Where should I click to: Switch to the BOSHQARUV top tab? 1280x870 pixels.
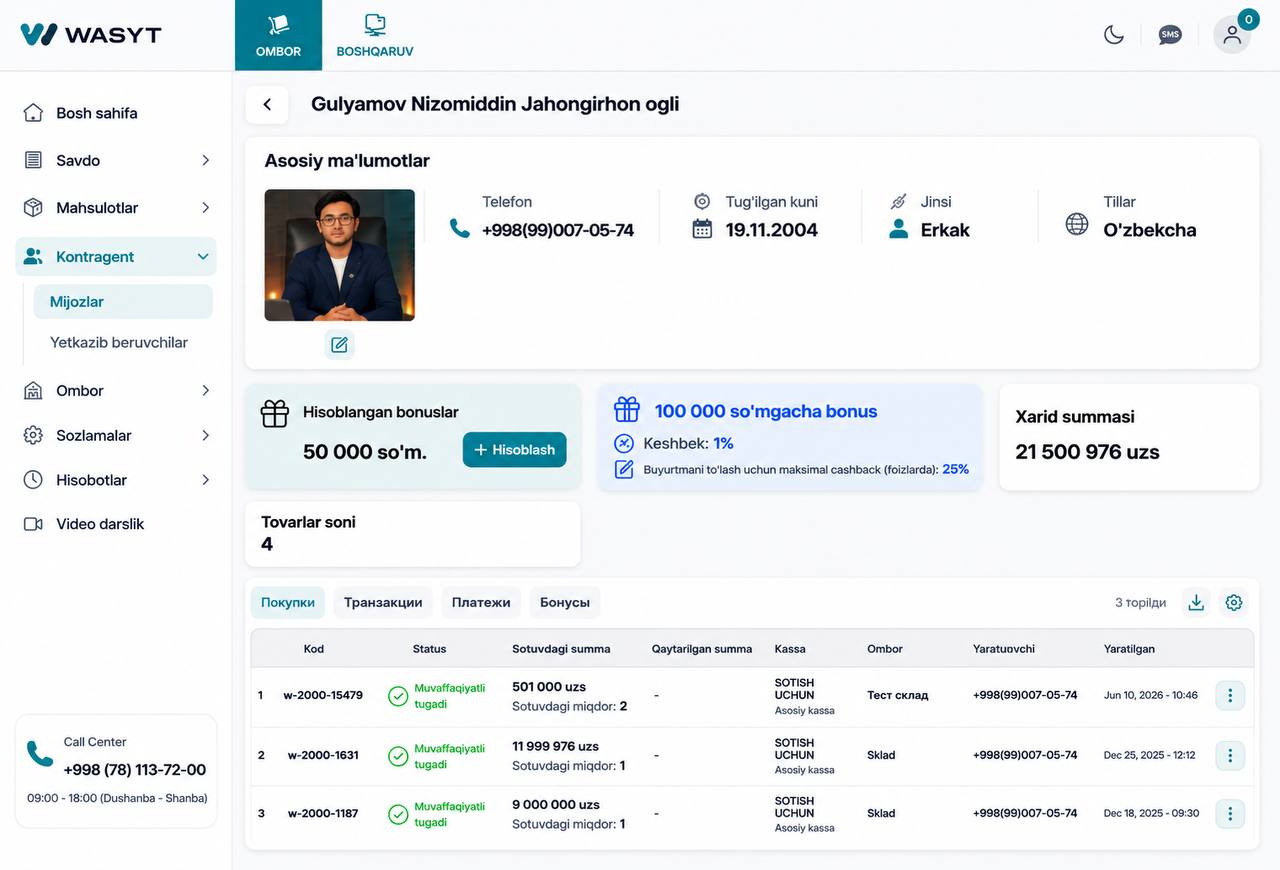[375, 35]
